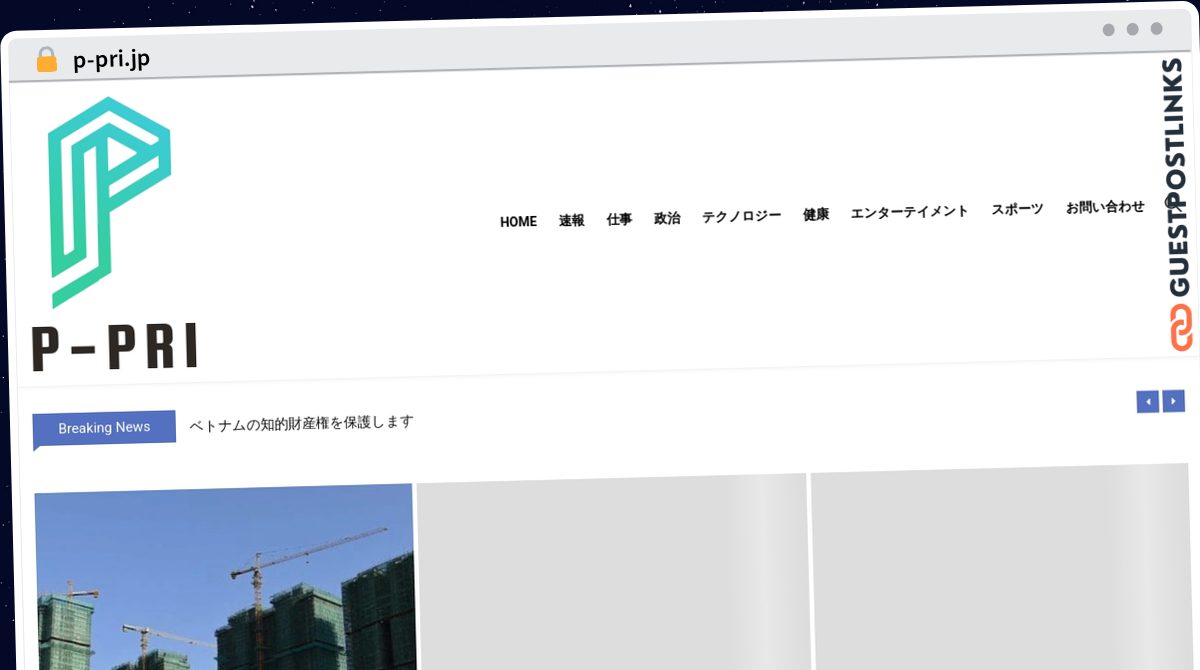The width and height of the screenshot is (1200, 670).
Task: Click the Breaking News label
Action: tap(104, 428)
